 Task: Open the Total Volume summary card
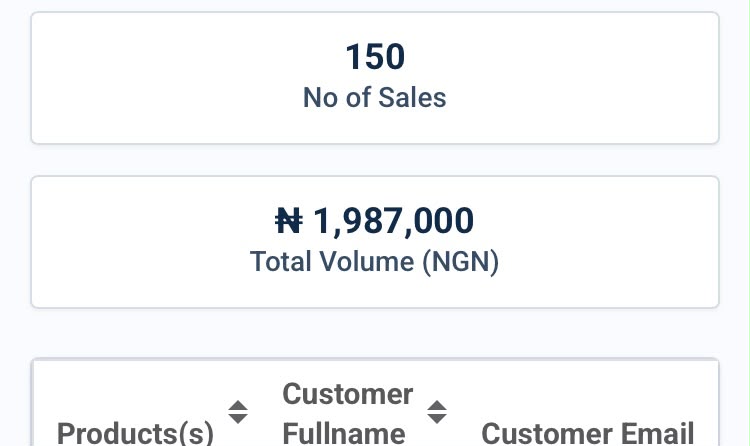375,242
